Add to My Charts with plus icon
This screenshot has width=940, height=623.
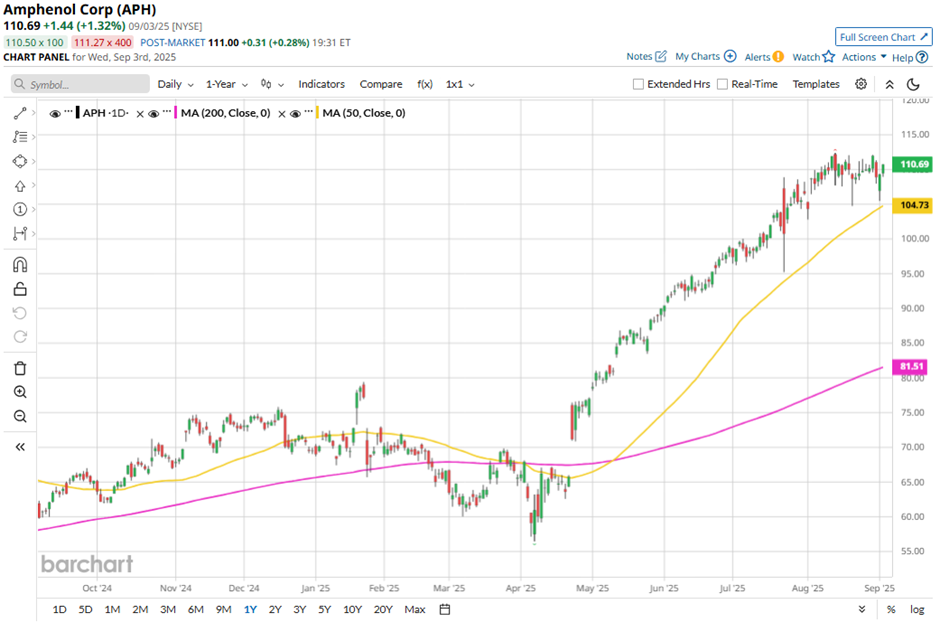[730, 56]
